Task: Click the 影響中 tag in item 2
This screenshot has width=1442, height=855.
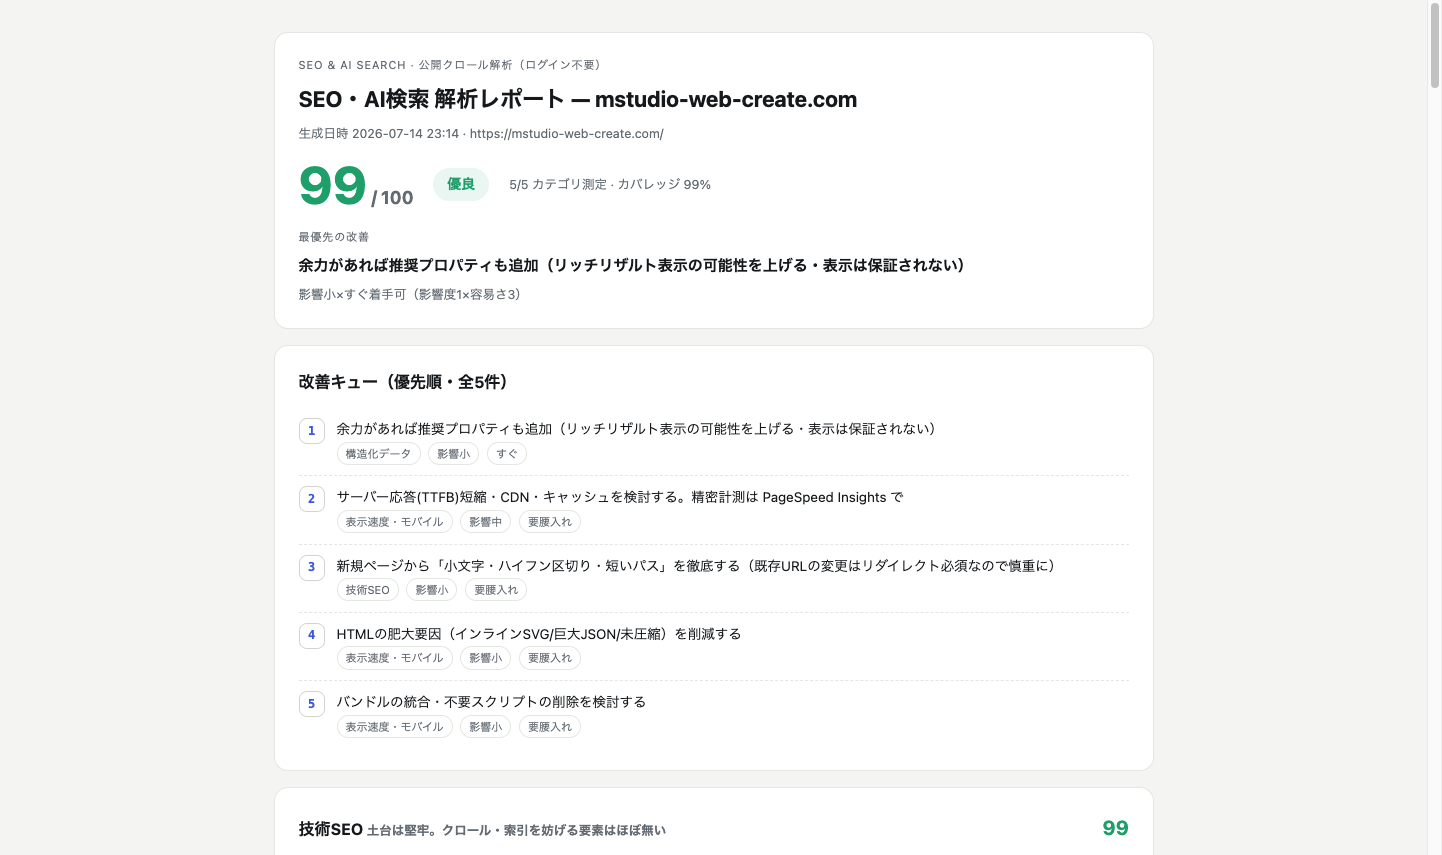Action: [x=486, y=522]
